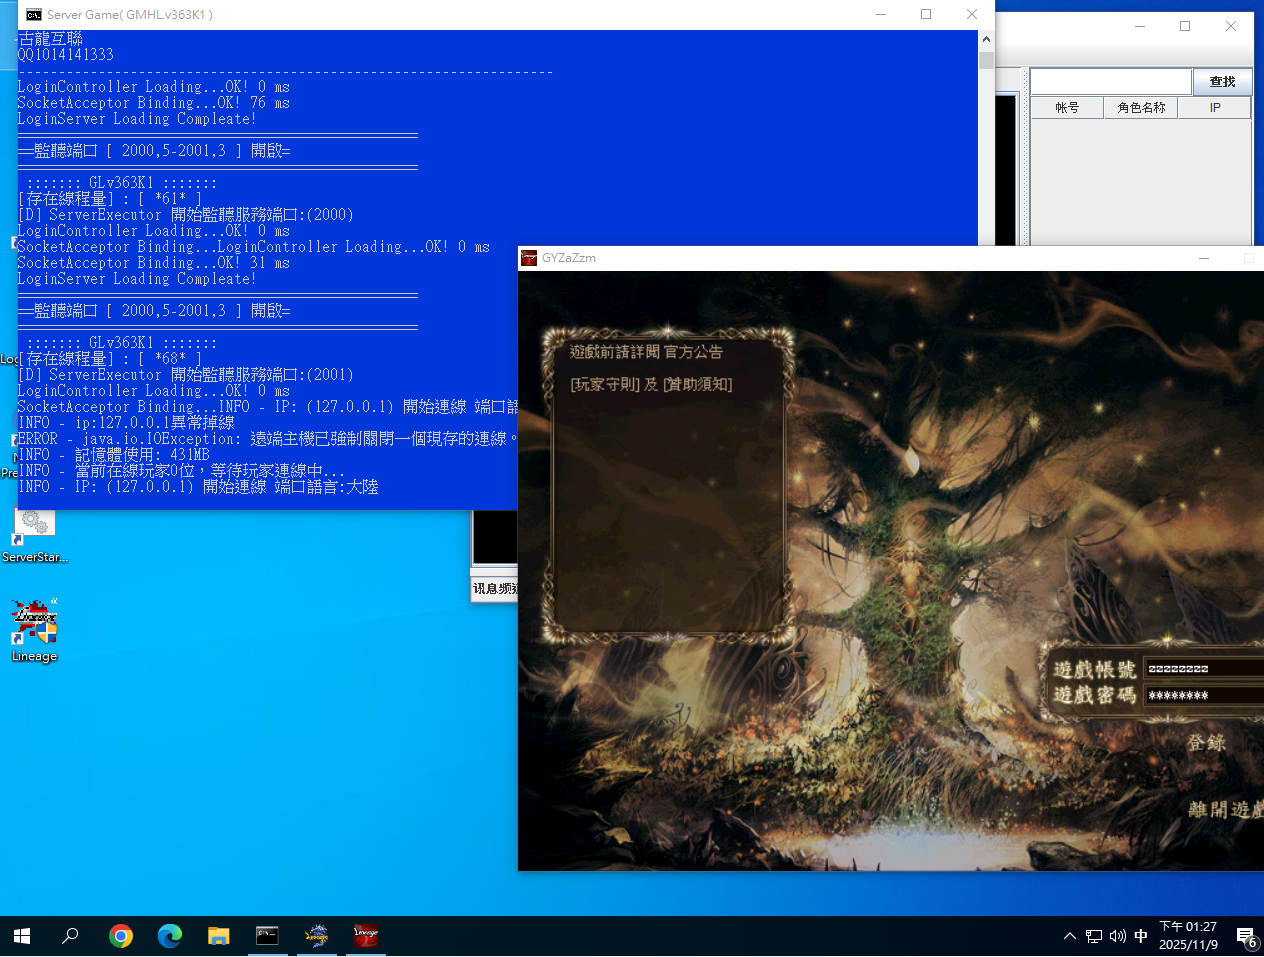Click the Server Game console title bar icon
Image resolution: width=1264 pixels, height=957 pixels.
(33, 14)
